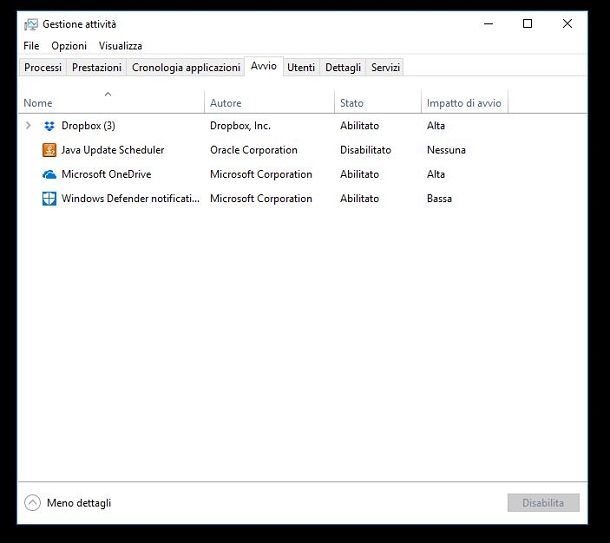This screenshot has width=610, height=543.
Task: Click the Java Update Scheduler icon
Action: pyautogui.click(x=49, y=150)
